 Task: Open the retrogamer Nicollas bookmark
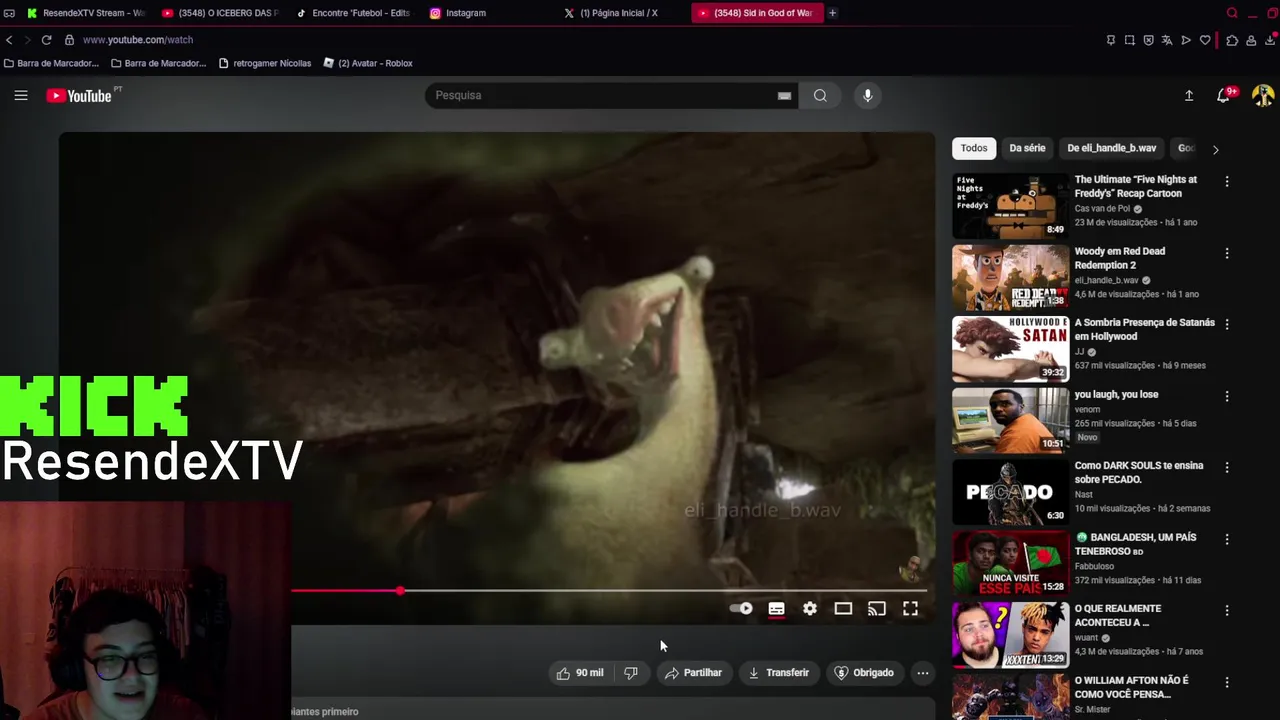tap(265, 63)
